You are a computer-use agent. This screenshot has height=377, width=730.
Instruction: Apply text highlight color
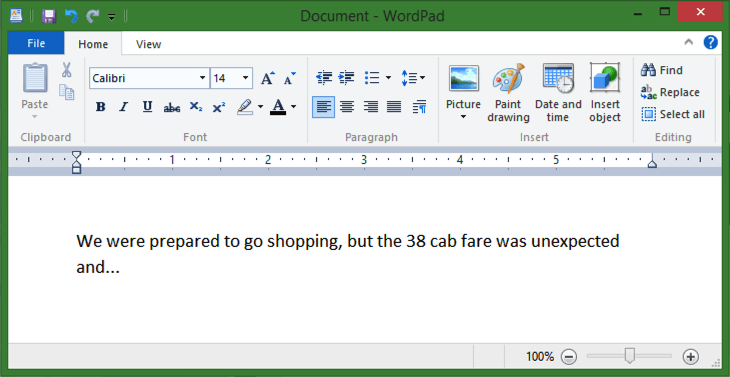point(245,107)
